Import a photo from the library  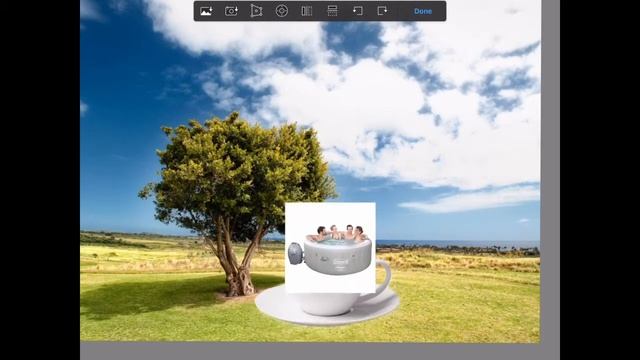pos(206,11)
